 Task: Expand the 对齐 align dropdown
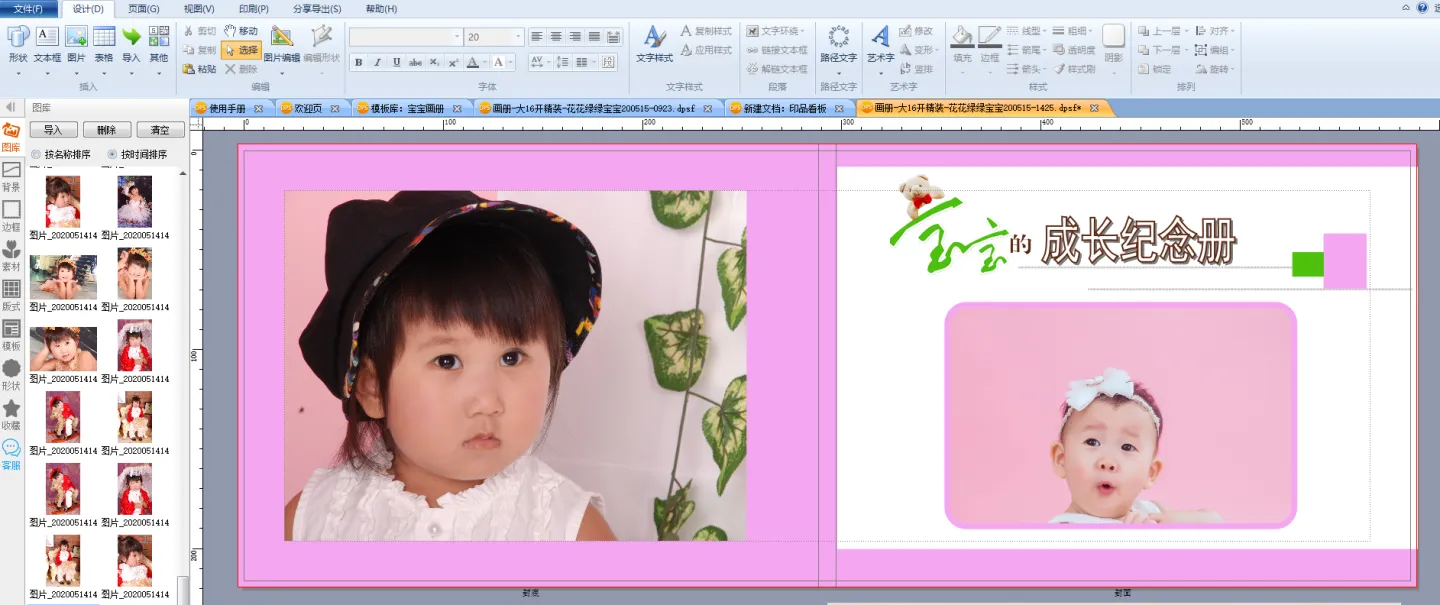coord(1218,31)
